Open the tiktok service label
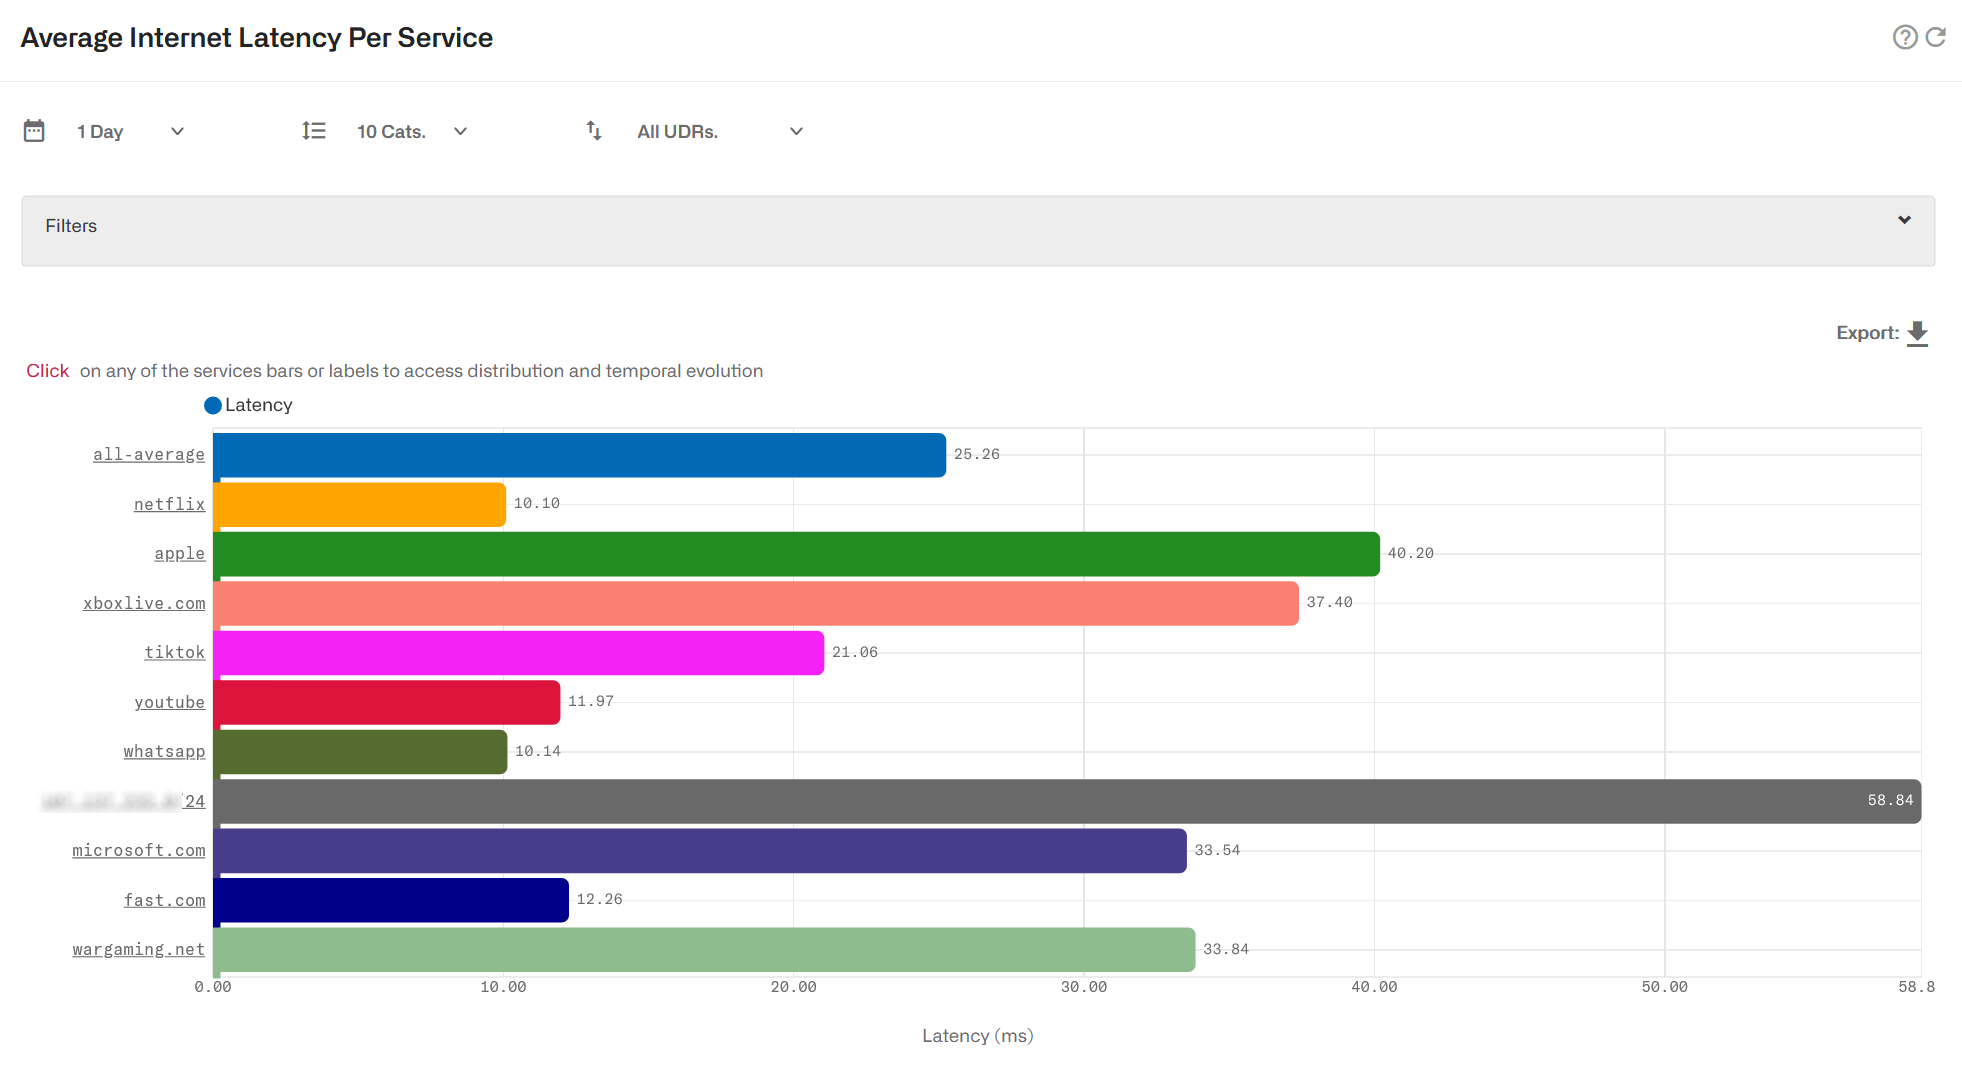This screenshot has width=1962, height=1082. click(x=174, y=652)
